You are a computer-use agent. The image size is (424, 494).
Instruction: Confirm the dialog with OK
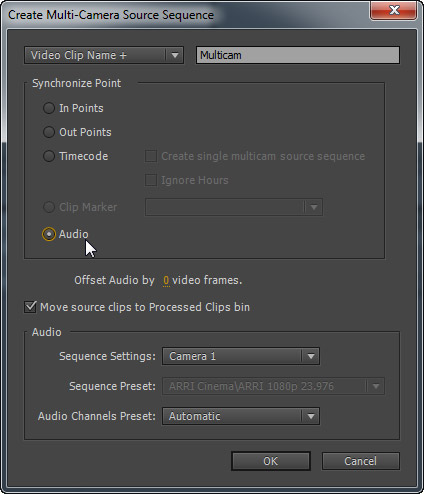coord(271,461)
